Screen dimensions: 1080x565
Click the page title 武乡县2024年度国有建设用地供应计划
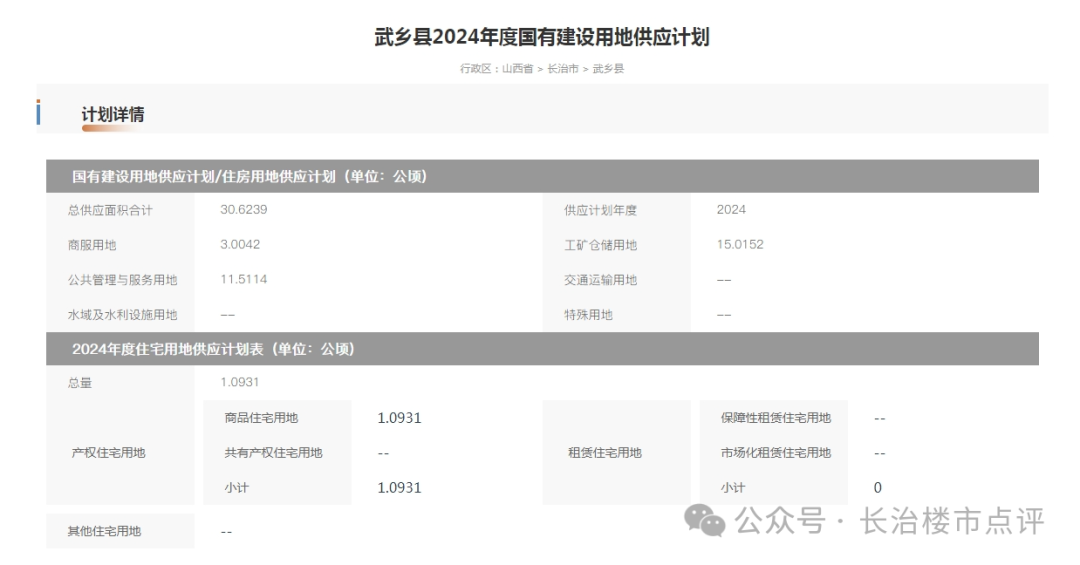(x=541, y=37)
